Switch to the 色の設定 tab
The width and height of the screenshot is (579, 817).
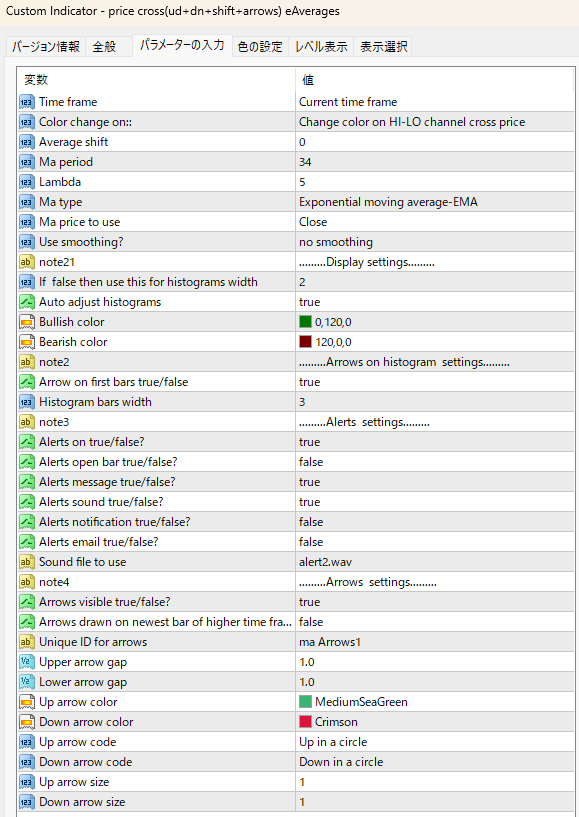pyautogui.click(x=260, y=46)
